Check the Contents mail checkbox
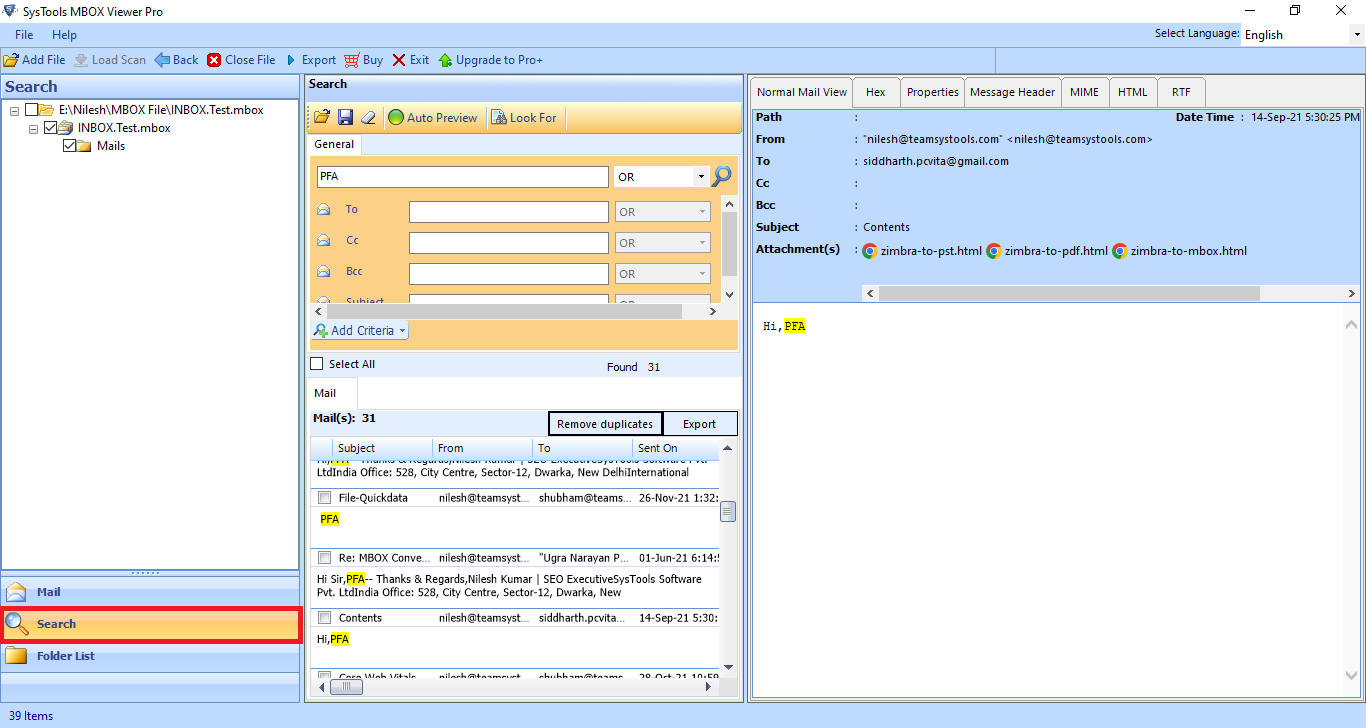 click(x=324, y=618)
